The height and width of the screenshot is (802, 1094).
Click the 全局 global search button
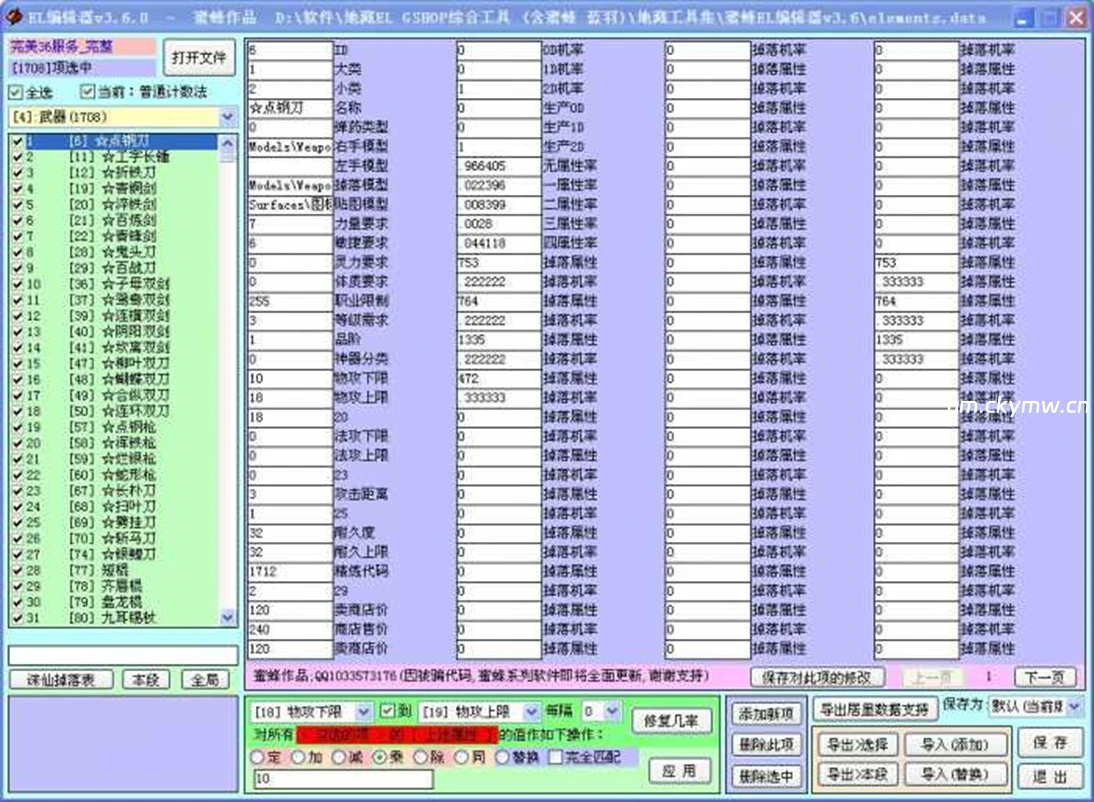point(205,679)
